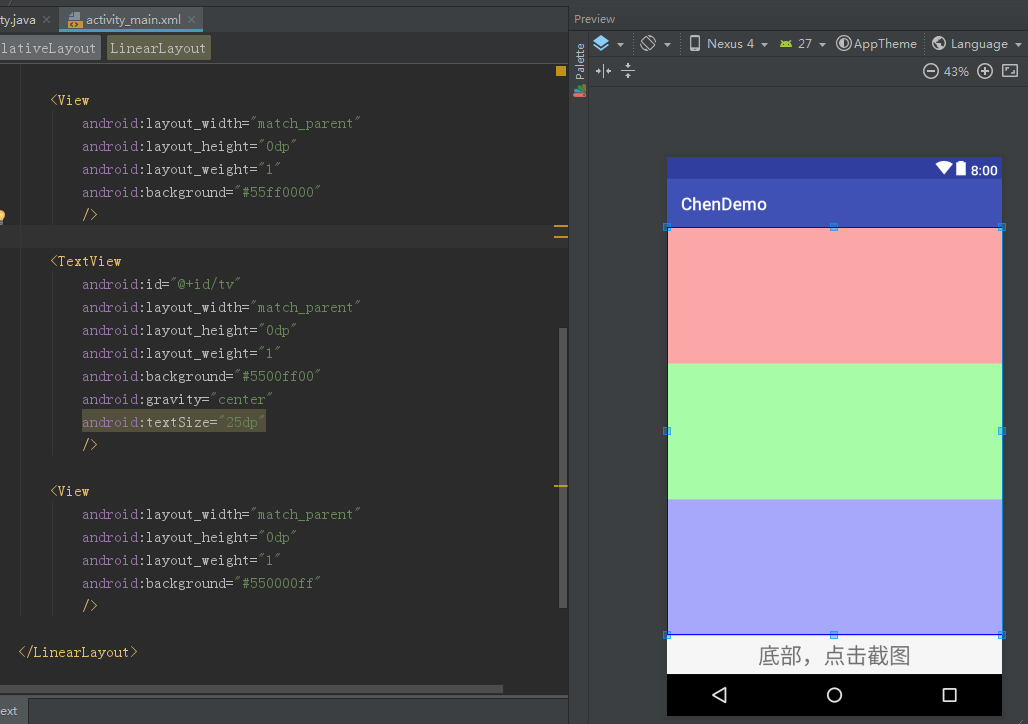The width and height of the screenshot is (1028, 724).
Task: Click the status bar clock 8:00
Action: pos(983,171)
